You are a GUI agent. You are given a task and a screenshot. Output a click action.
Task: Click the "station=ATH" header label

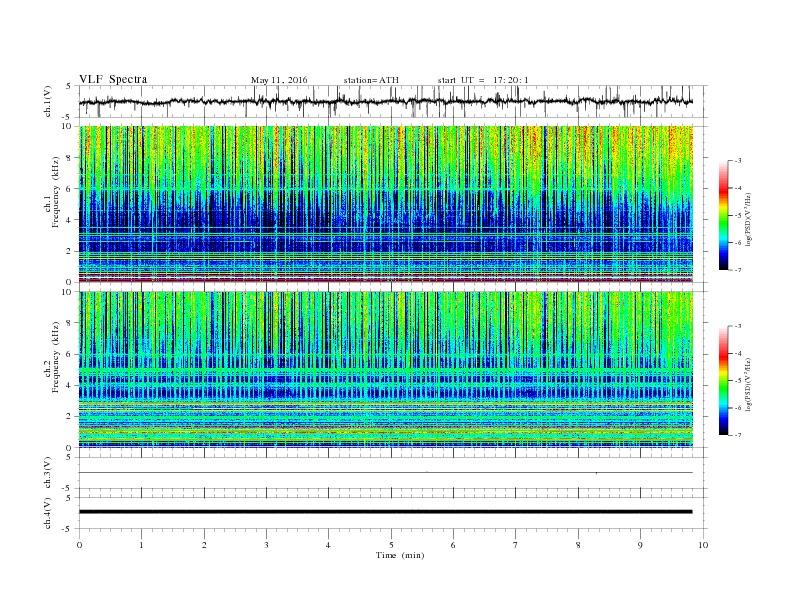pos(371,80)
